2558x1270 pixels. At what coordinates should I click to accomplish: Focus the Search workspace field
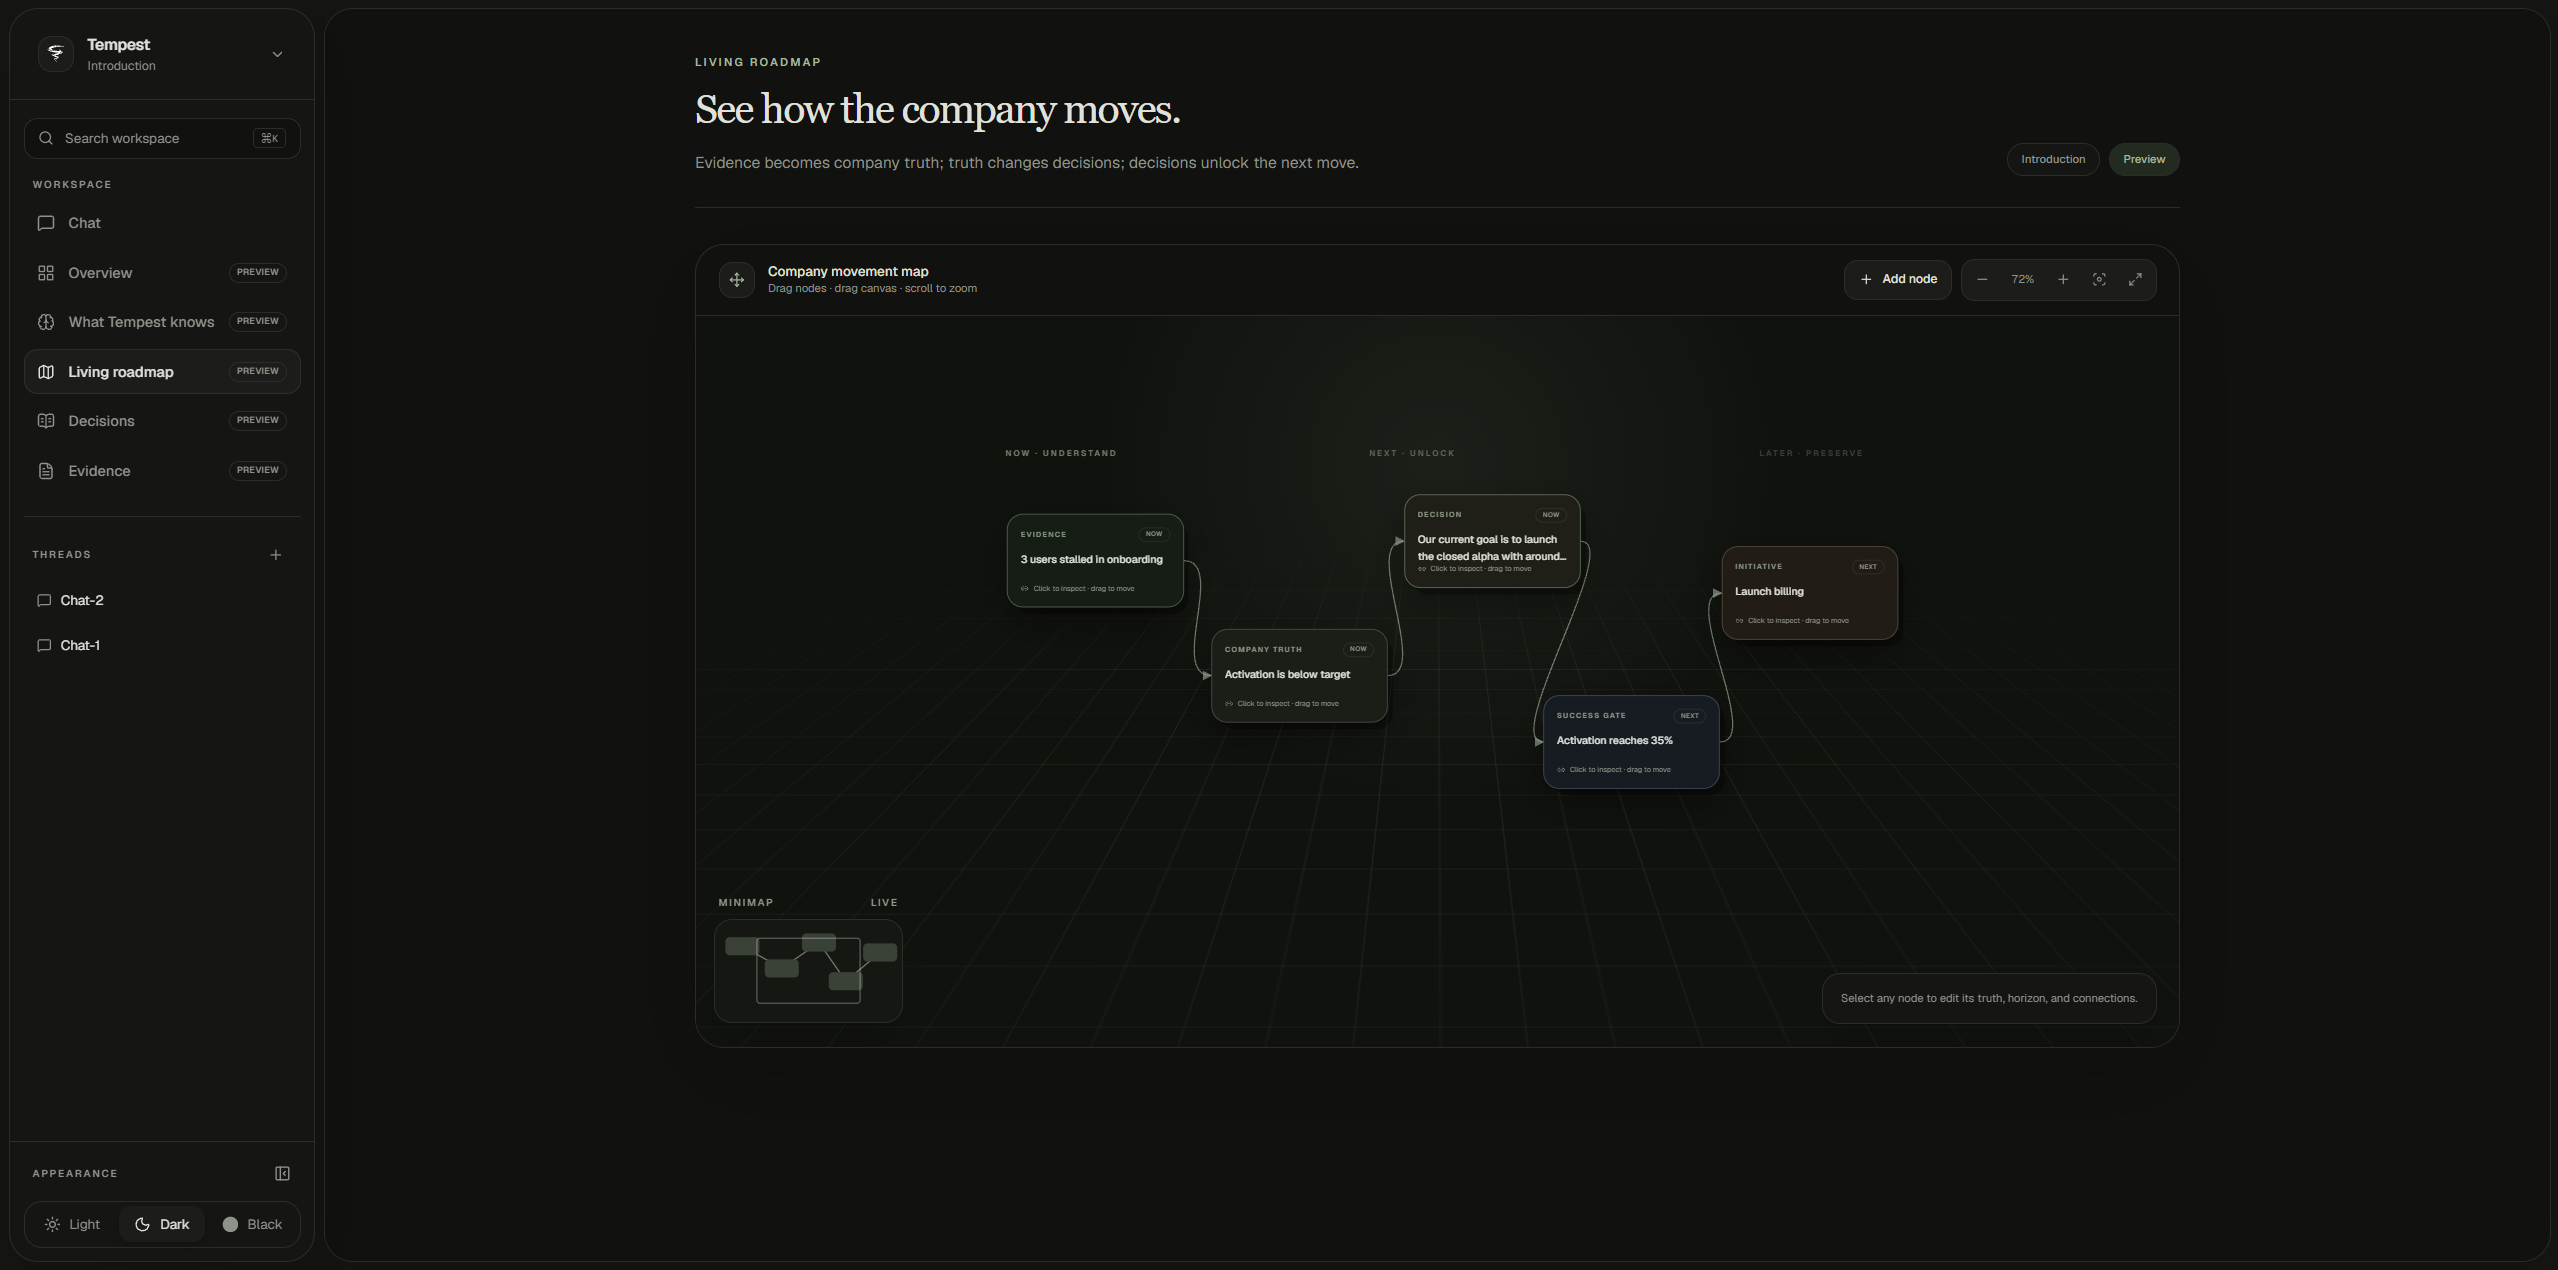162,138
